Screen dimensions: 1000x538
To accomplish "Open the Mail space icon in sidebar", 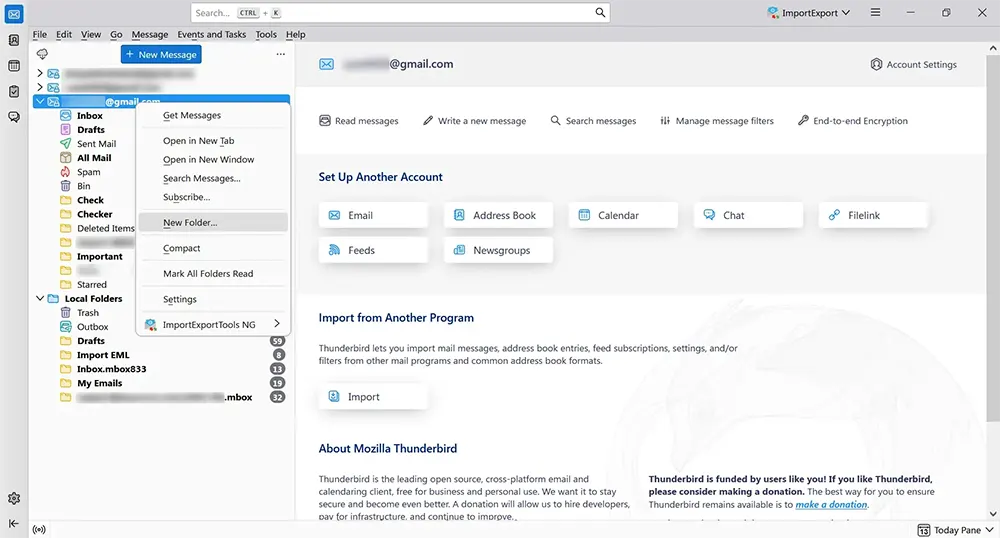I will tap(14, 14).
